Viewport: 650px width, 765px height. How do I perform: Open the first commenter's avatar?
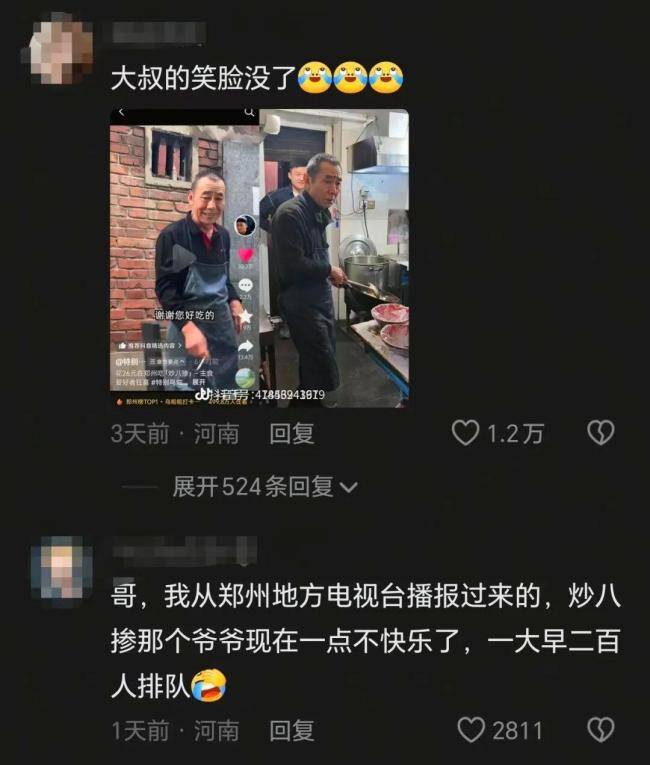click(57, 48)
